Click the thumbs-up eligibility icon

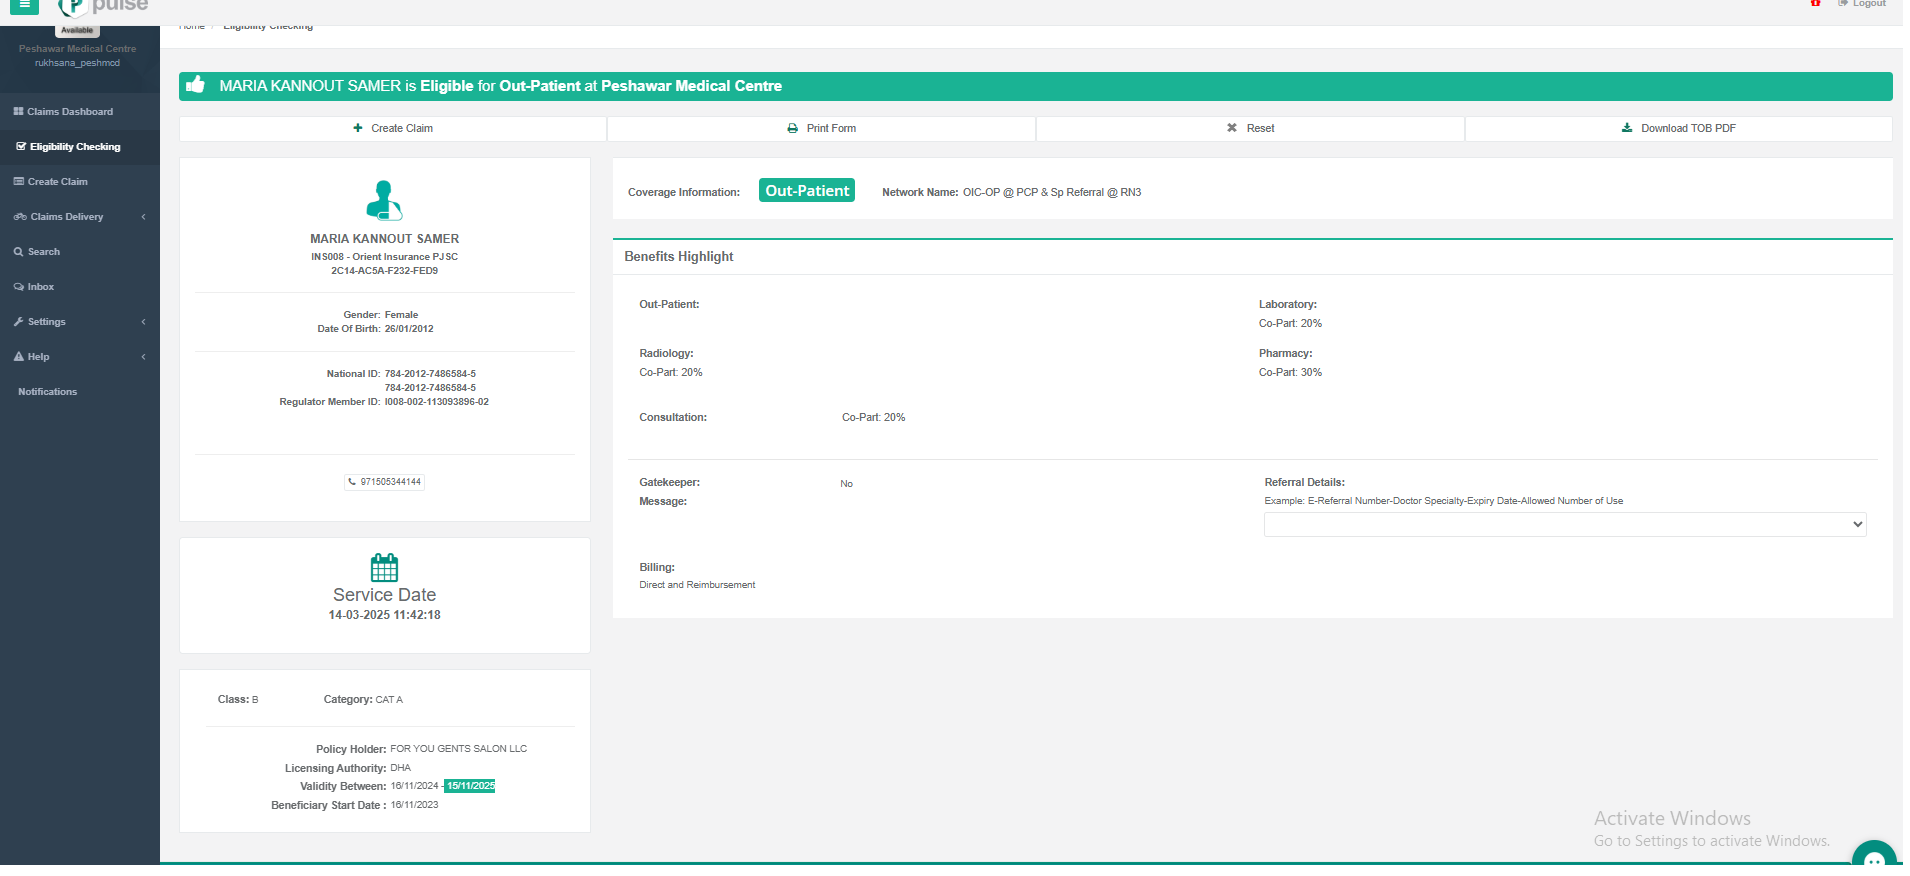point(196,85)
